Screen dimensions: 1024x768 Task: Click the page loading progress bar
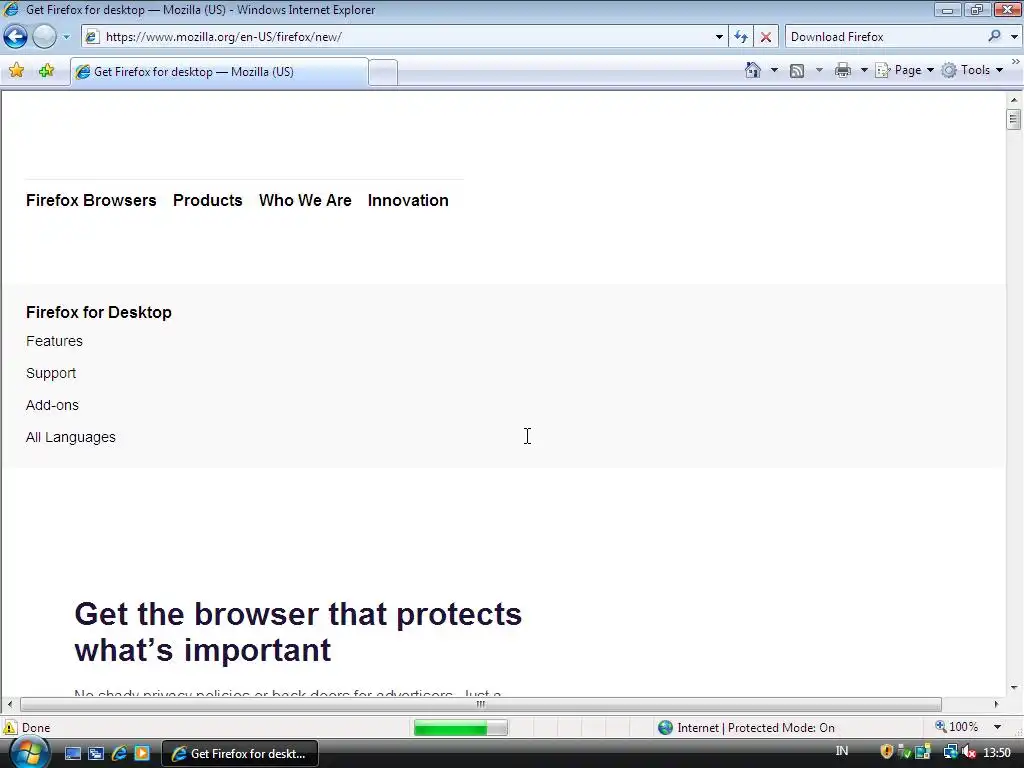pos(460,728)
